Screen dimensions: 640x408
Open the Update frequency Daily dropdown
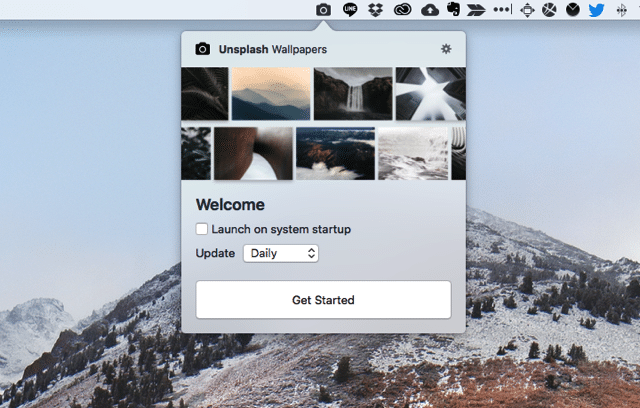281,253
